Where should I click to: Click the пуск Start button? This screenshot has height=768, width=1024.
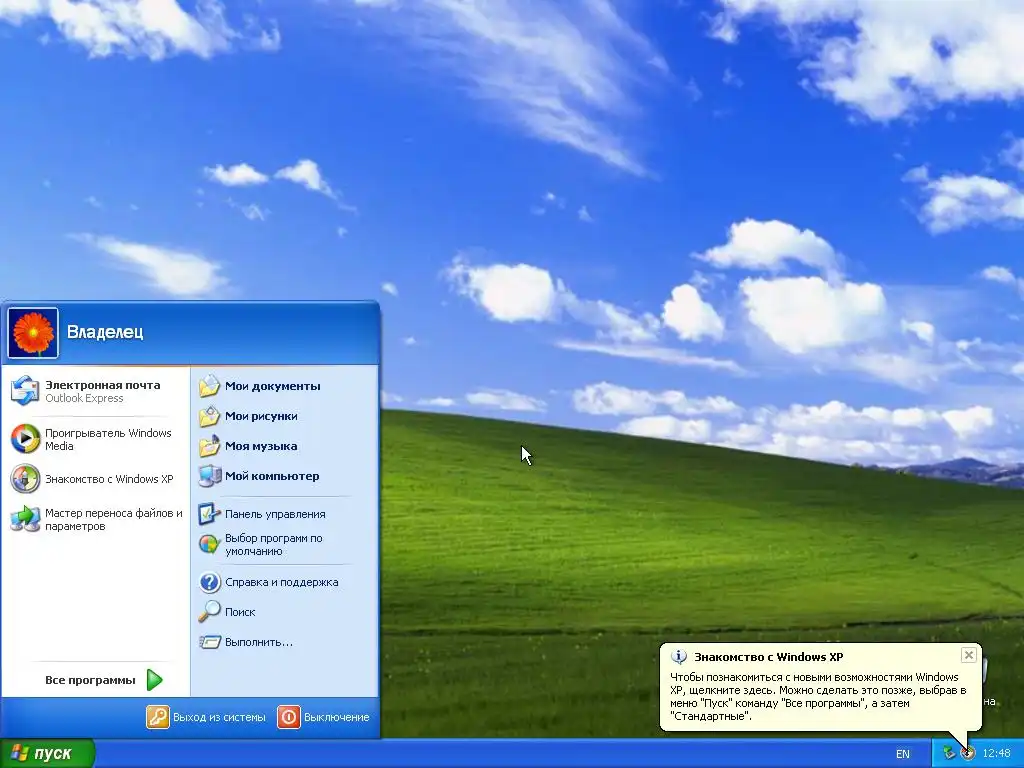[x=47, y=754]
